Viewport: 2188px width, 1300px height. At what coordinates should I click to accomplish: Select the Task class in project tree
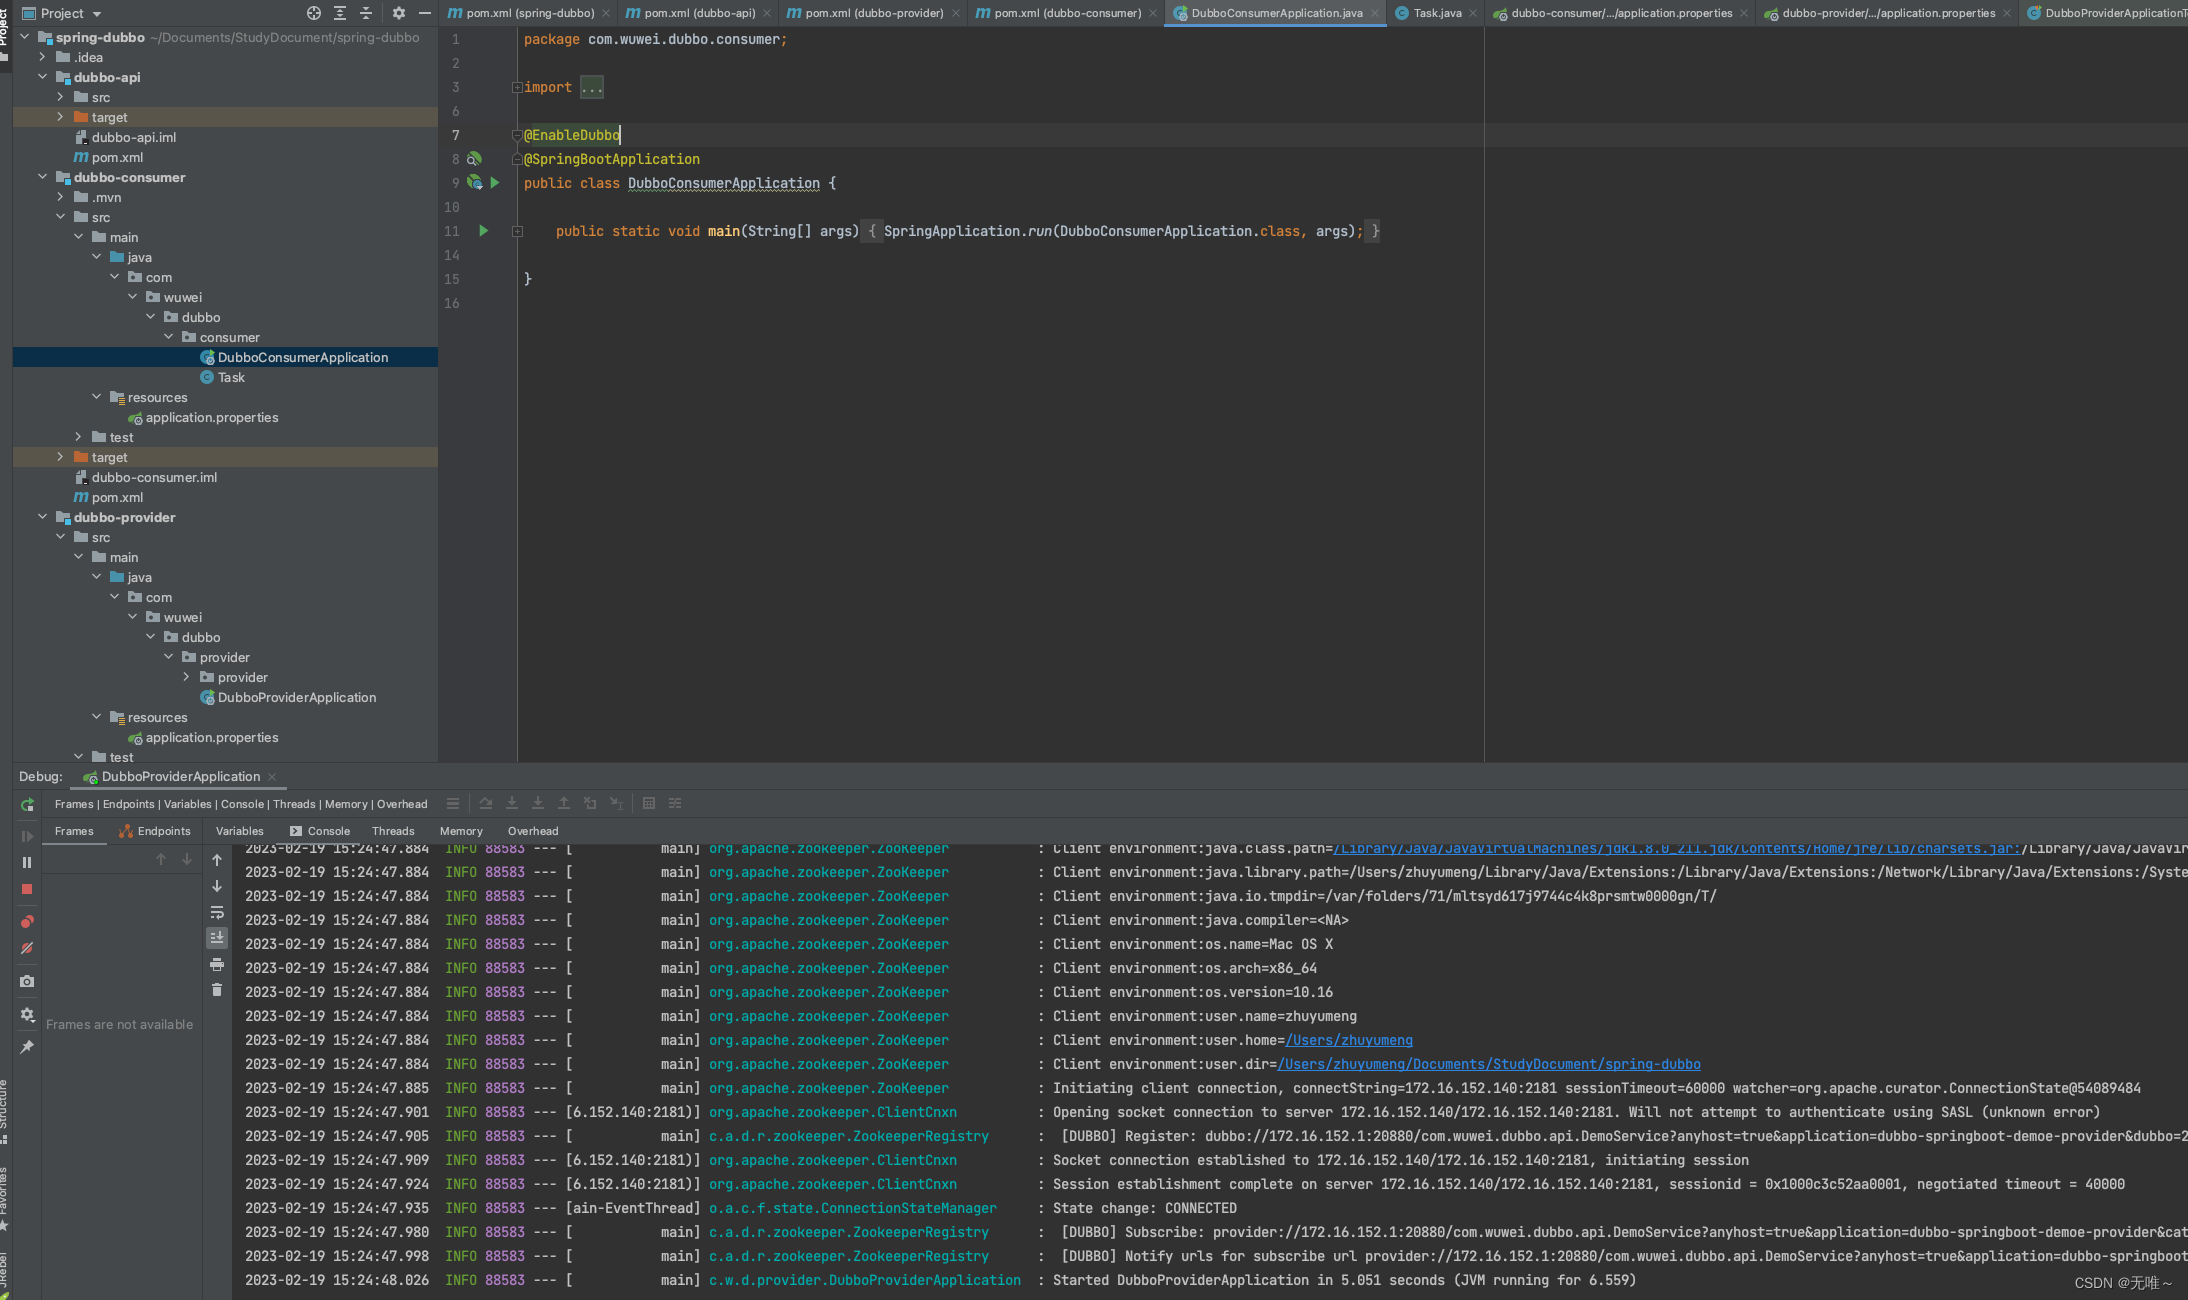tap(222, 377)
